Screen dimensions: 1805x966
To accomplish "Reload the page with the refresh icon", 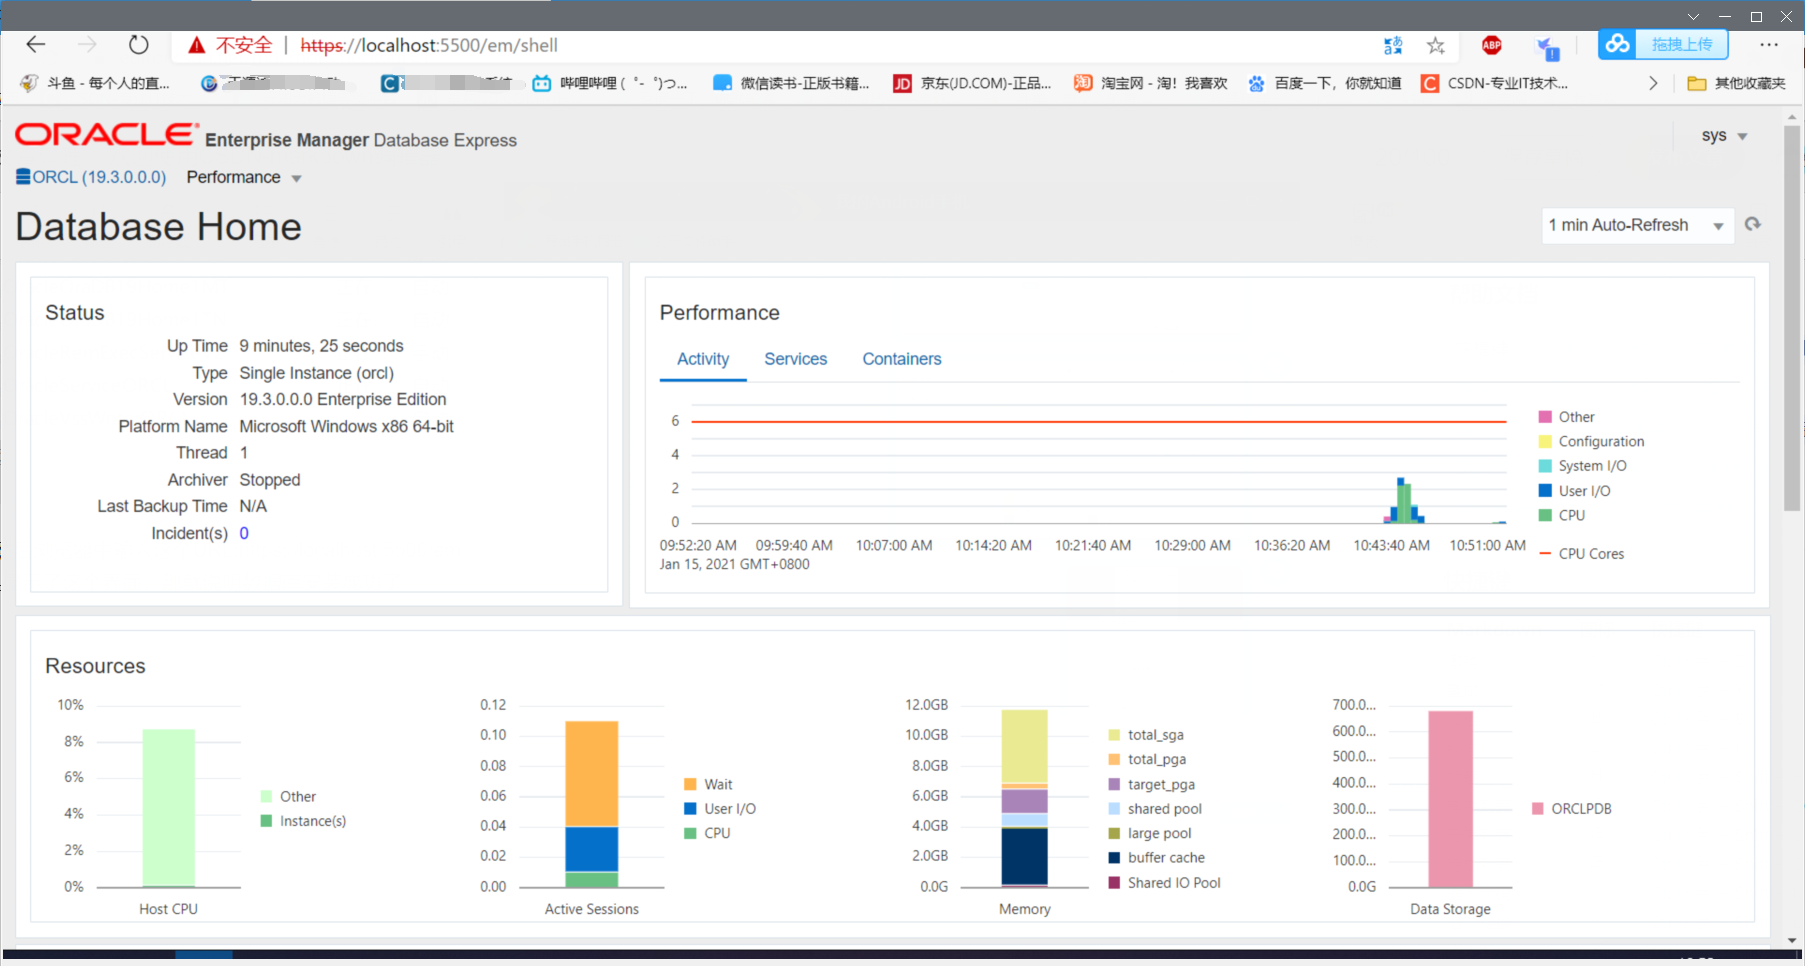I will (138, 45).
